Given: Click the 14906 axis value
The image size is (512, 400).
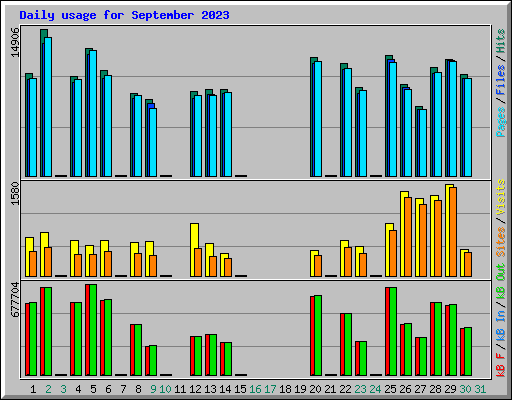Looking at the screenshot, I should click(x=15, y=42).
